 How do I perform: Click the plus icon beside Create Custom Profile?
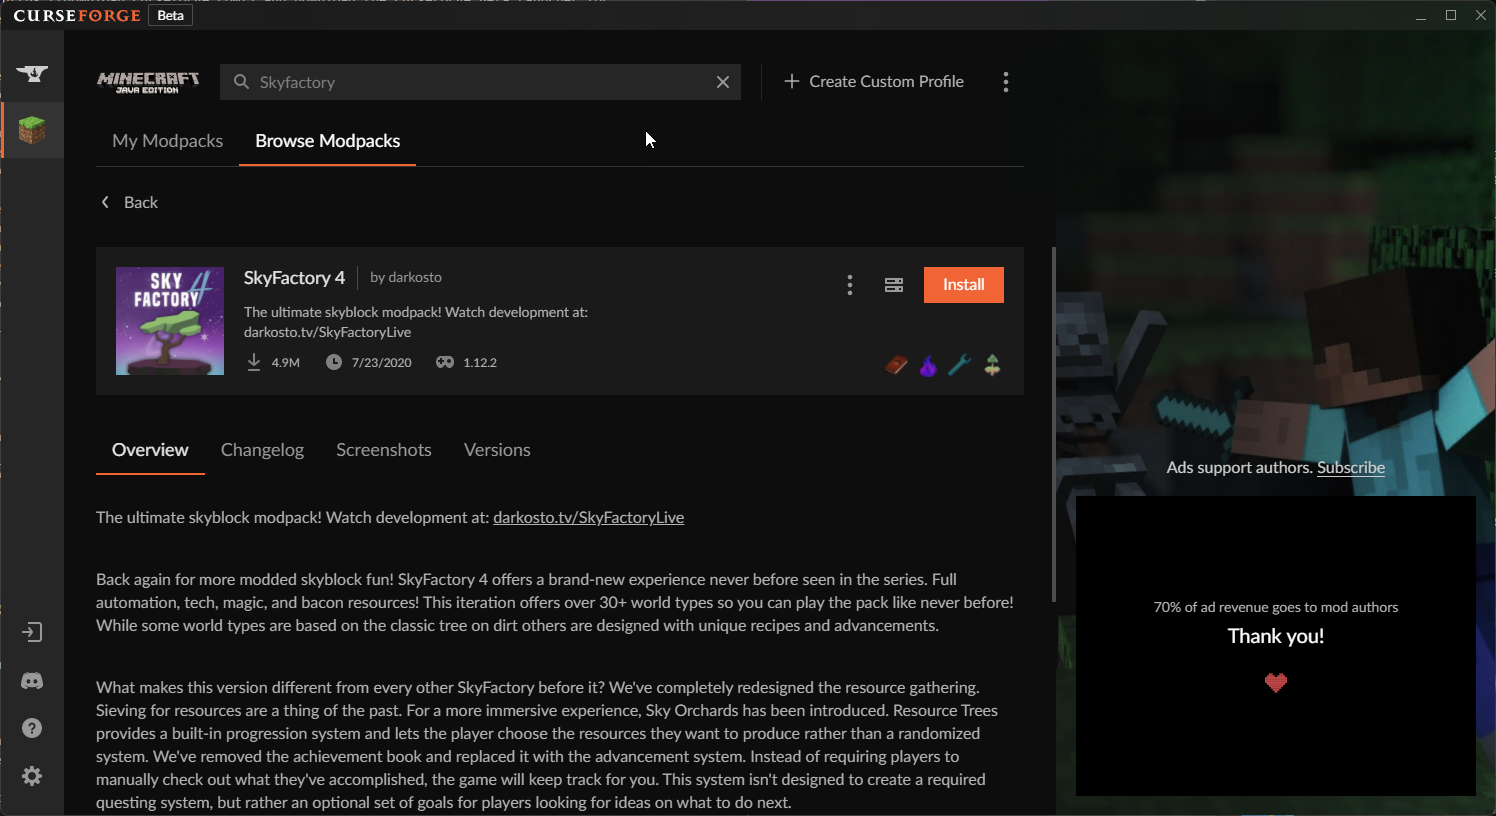(791, 81)
